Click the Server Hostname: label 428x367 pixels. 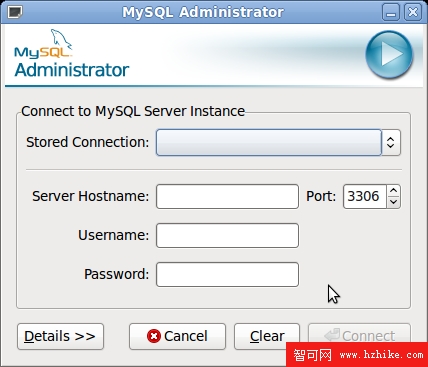(x=90, y=196)
